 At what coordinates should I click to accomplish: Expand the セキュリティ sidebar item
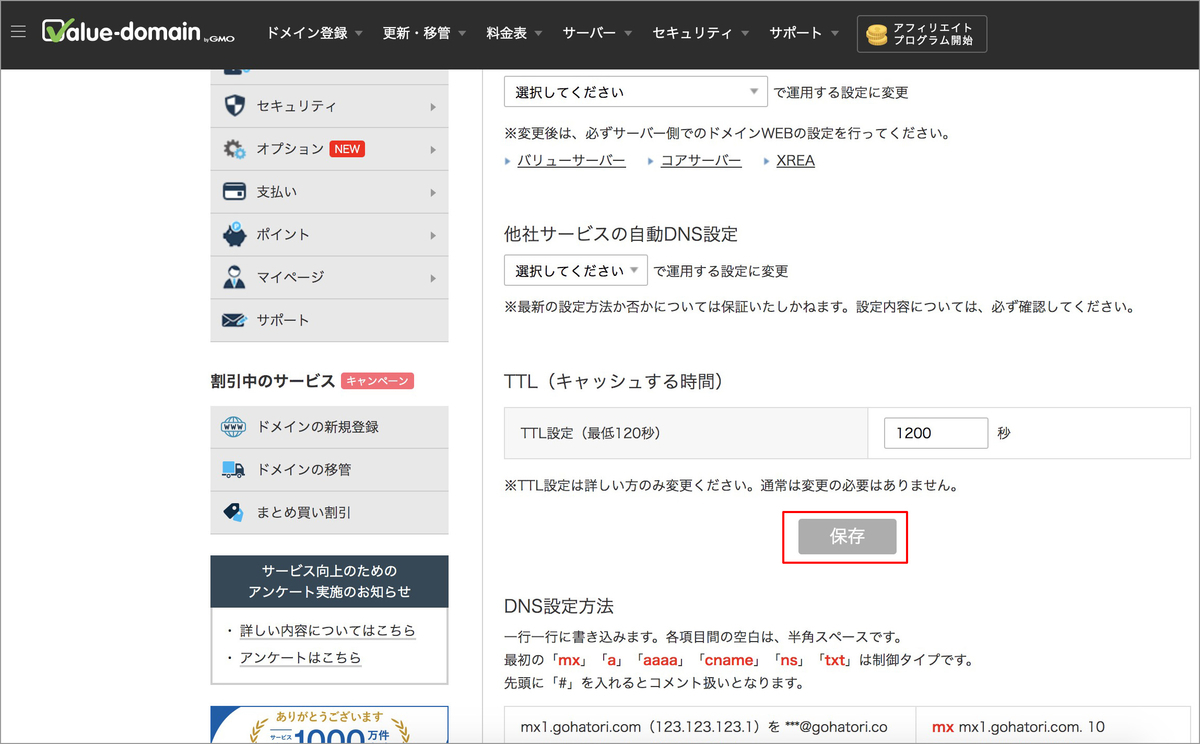330,106
